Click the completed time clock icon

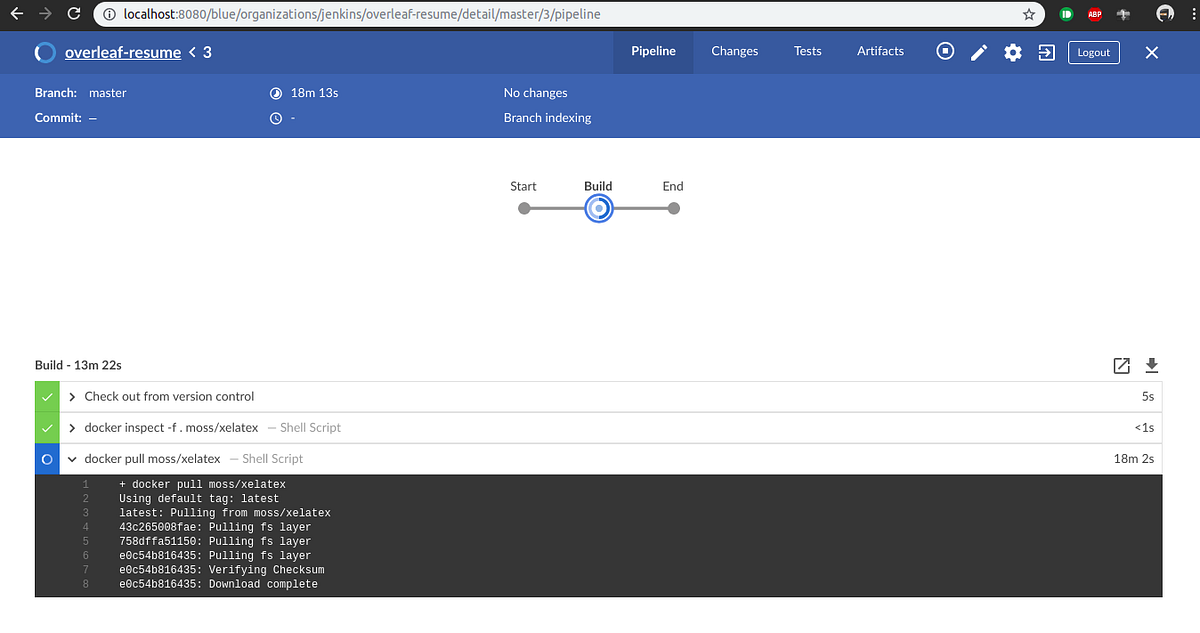point(276,118)
